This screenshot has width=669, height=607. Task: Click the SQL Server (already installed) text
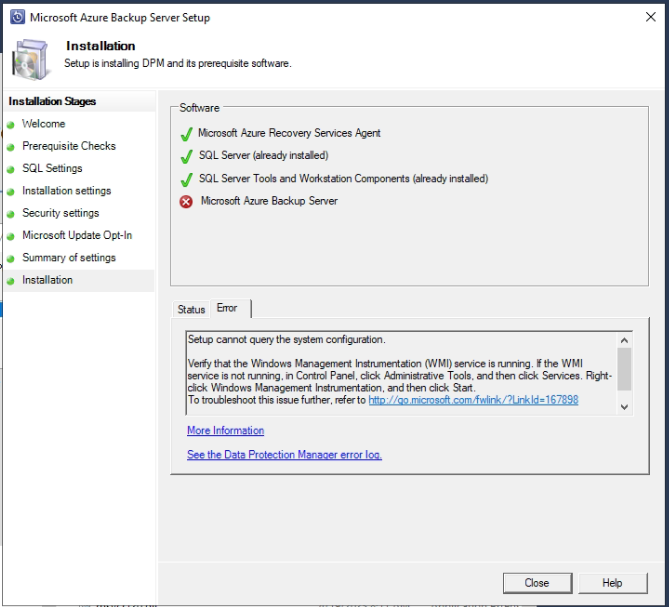(264, 155)
